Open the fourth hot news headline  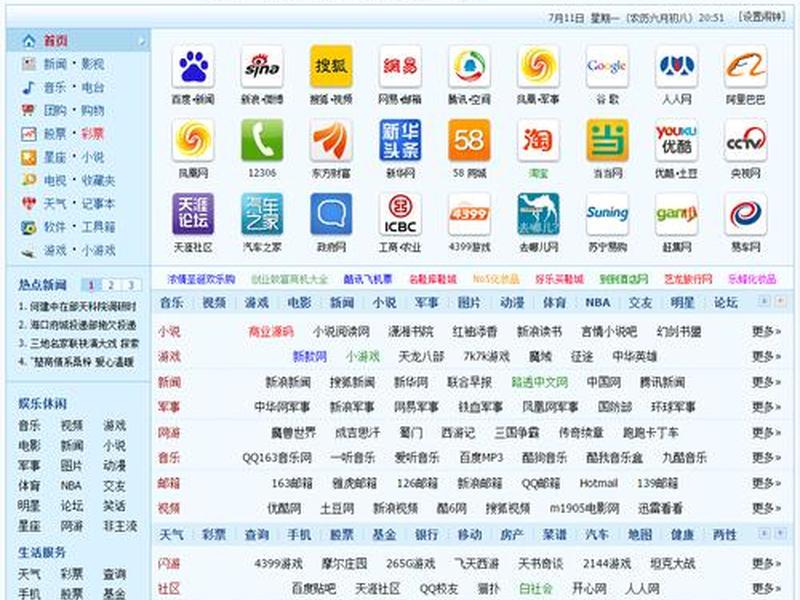tap(77, 362)
